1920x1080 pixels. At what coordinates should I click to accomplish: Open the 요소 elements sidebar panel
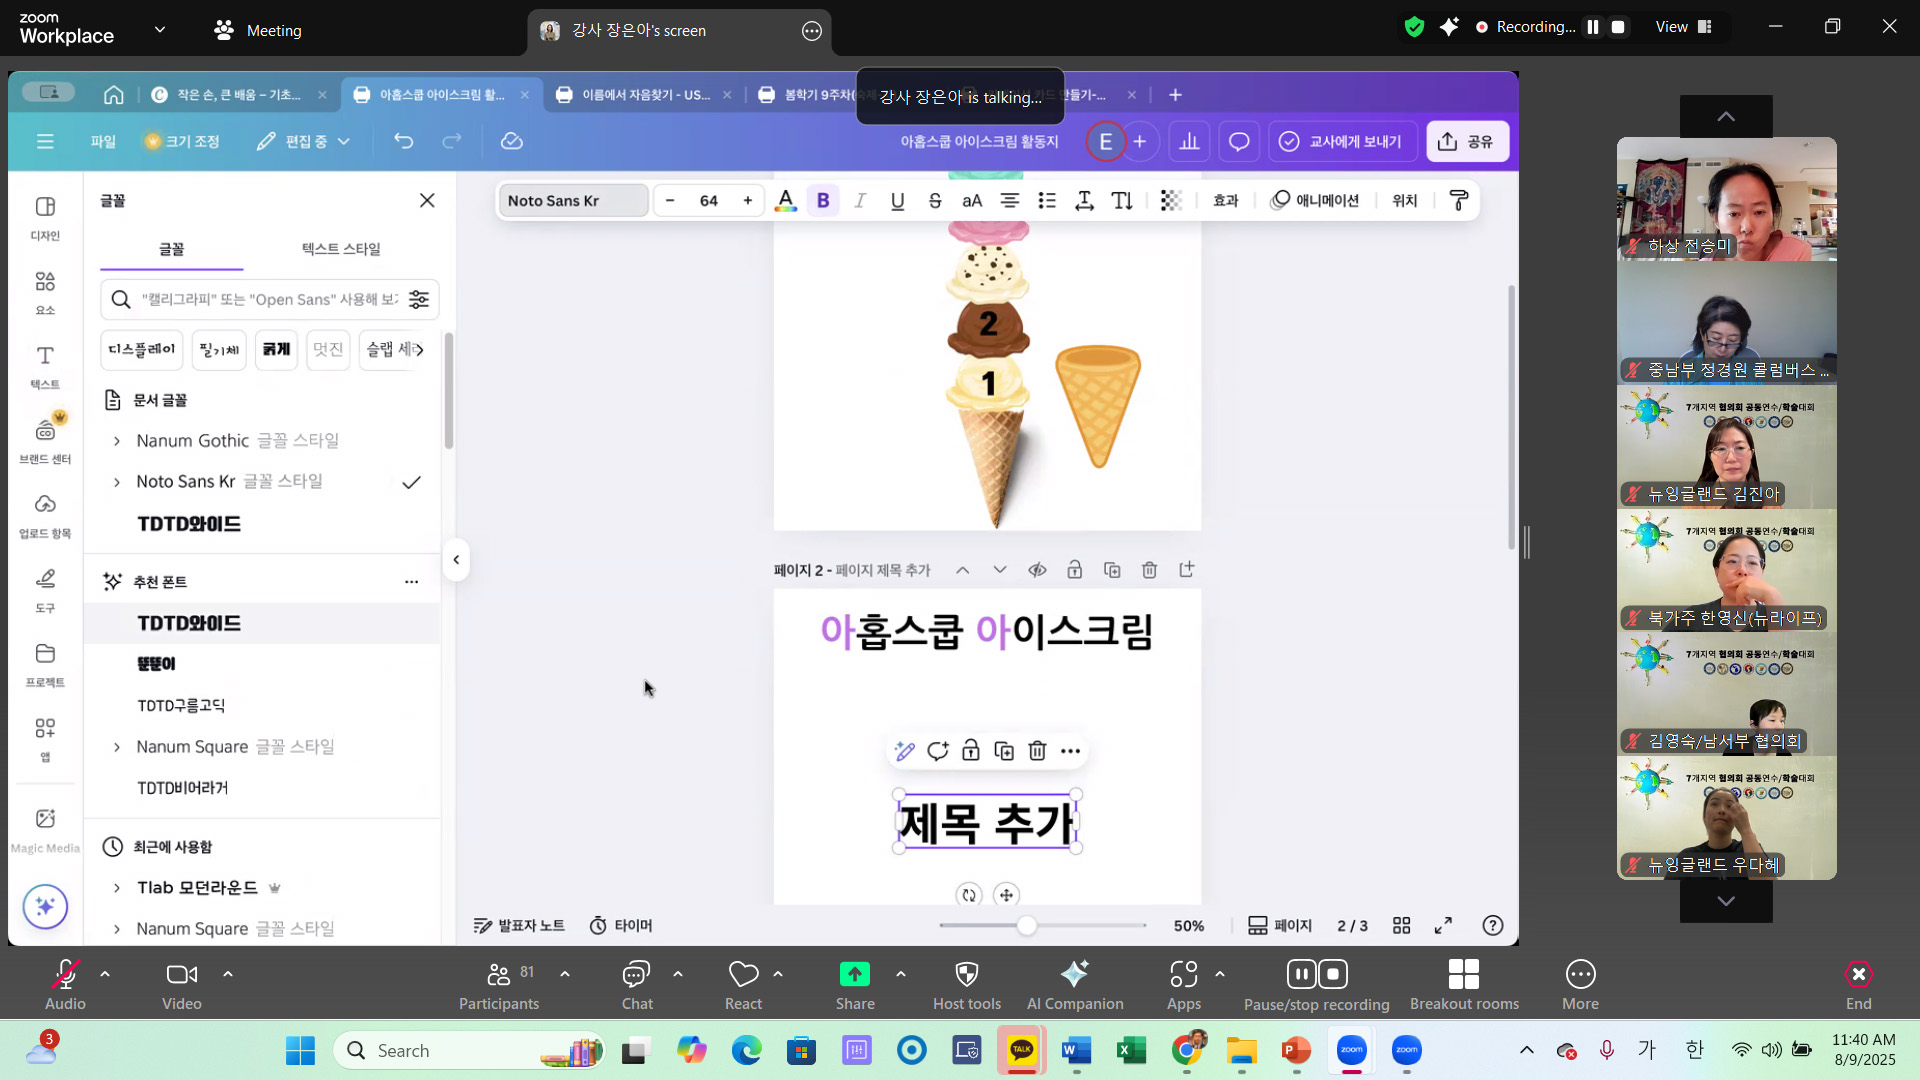click(x=45, y=293)
